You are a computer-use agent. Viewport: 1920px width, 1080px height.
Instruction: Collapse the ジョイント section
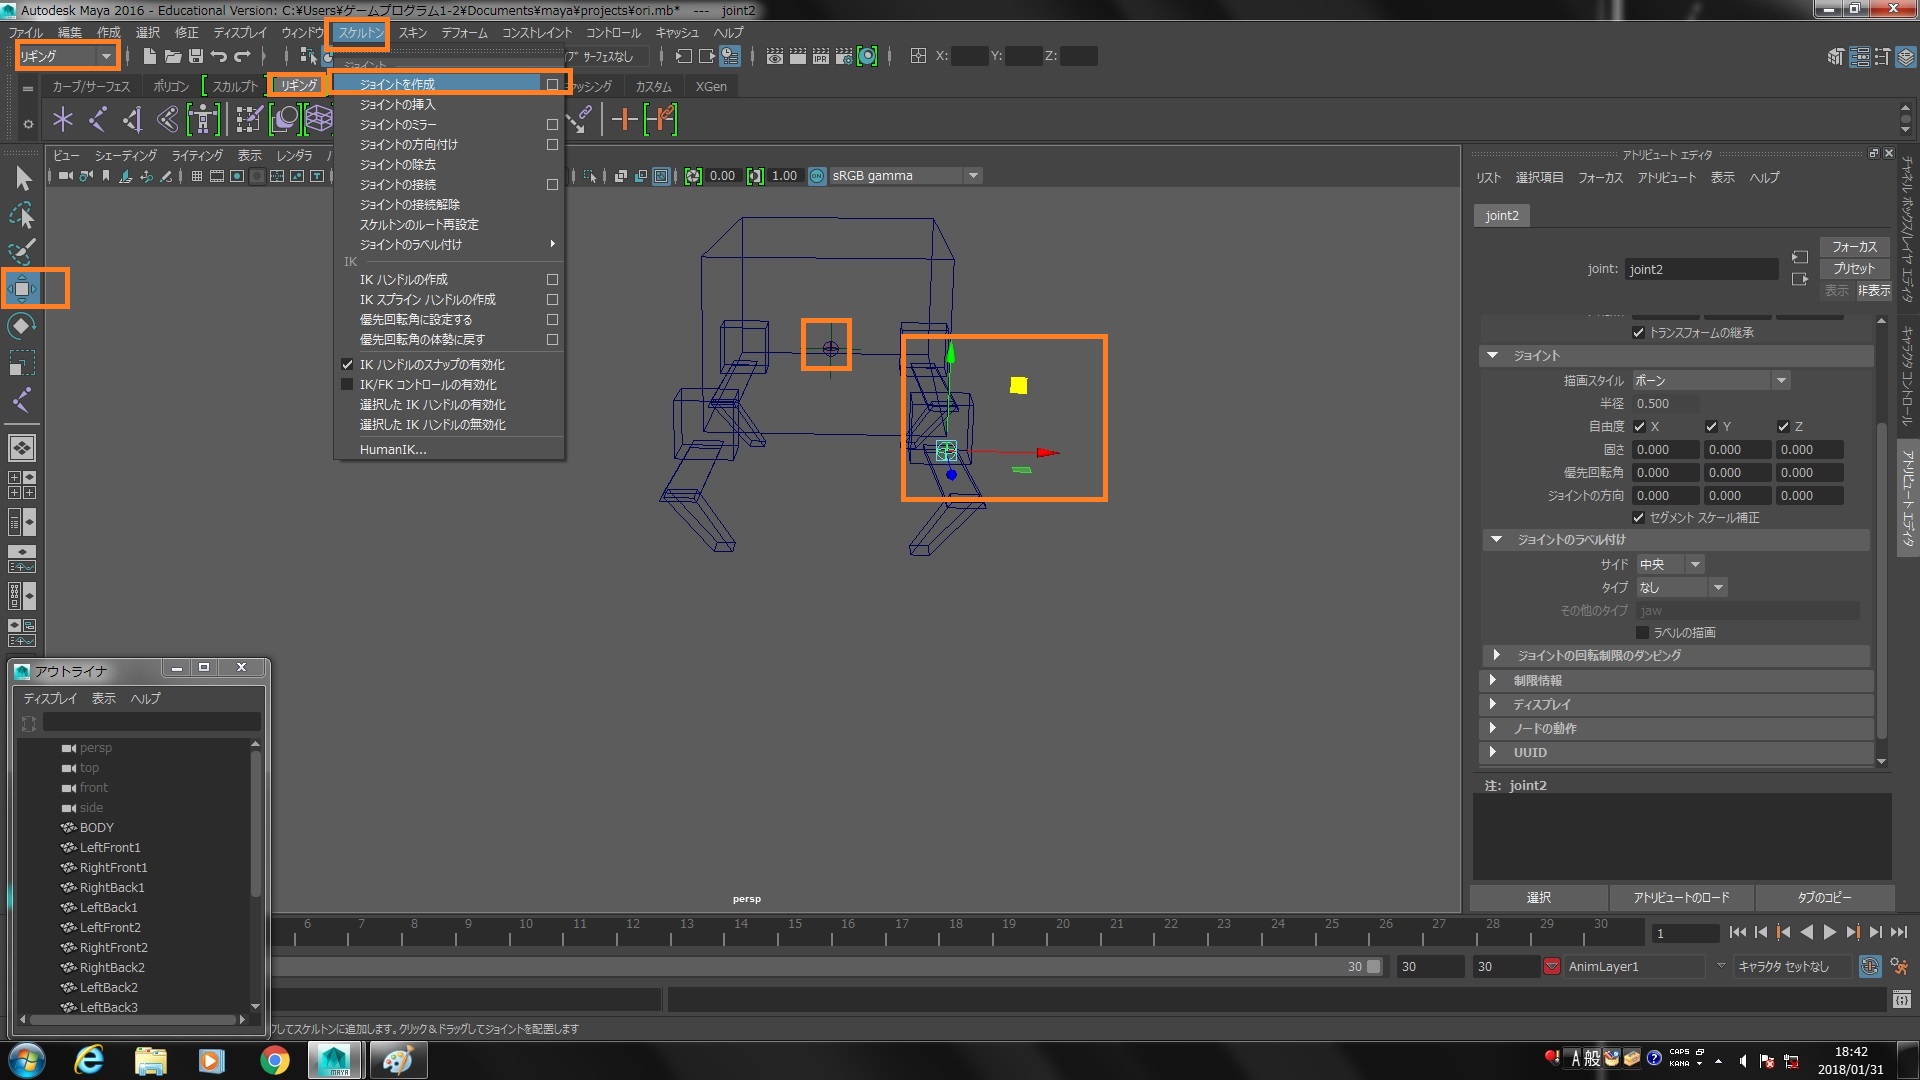coord(1676,356)
